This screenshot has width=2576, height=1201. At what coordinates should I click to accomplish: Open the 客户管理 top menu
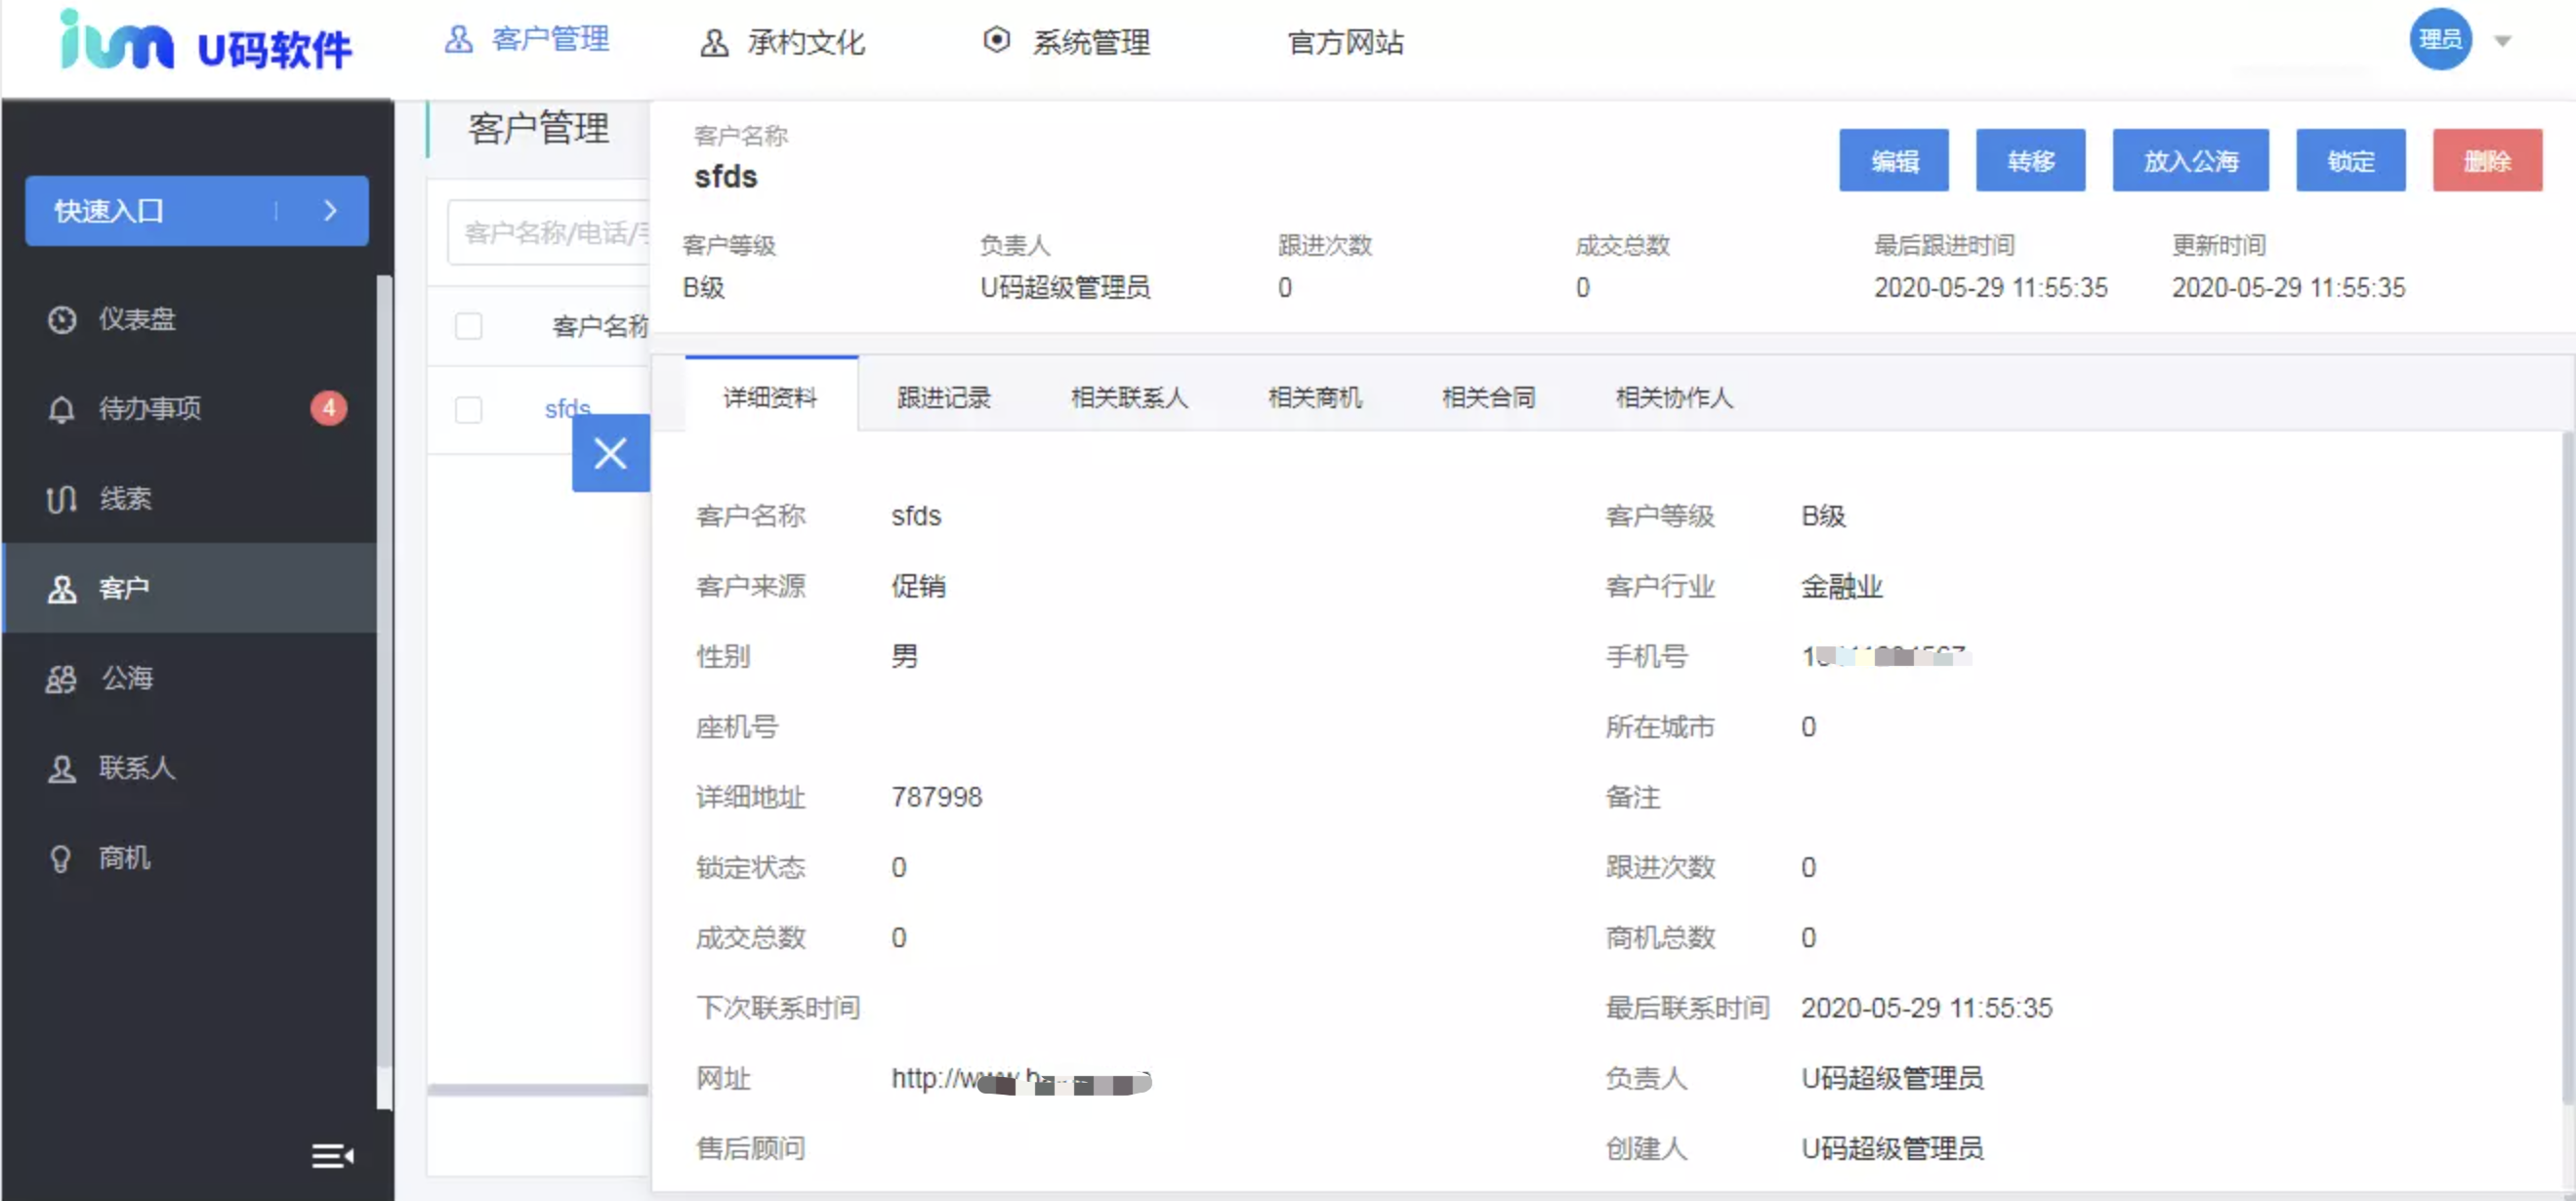[527, 39]
